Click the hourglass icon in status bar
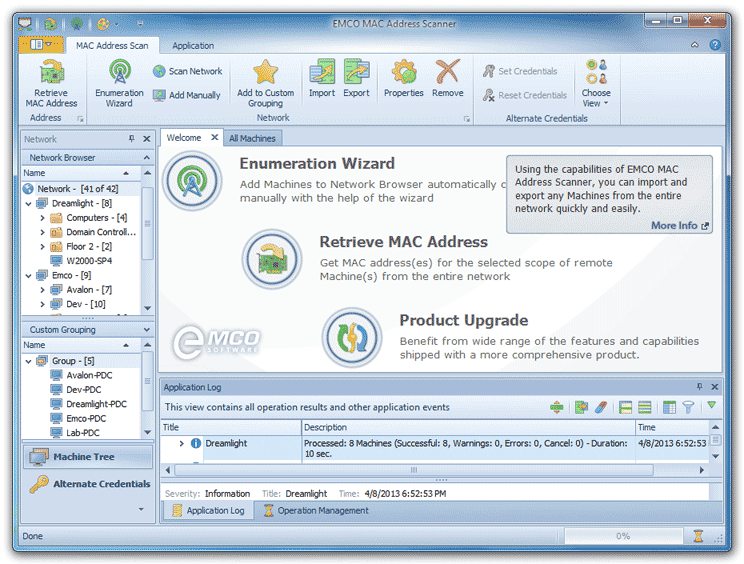 [698, 536]
